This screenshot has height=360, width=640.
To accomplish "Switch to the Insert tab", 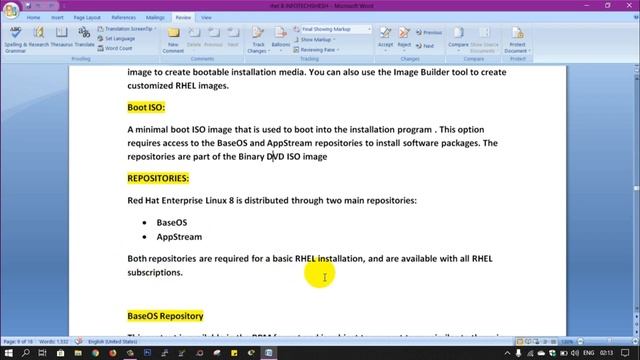I will point(57,18).
